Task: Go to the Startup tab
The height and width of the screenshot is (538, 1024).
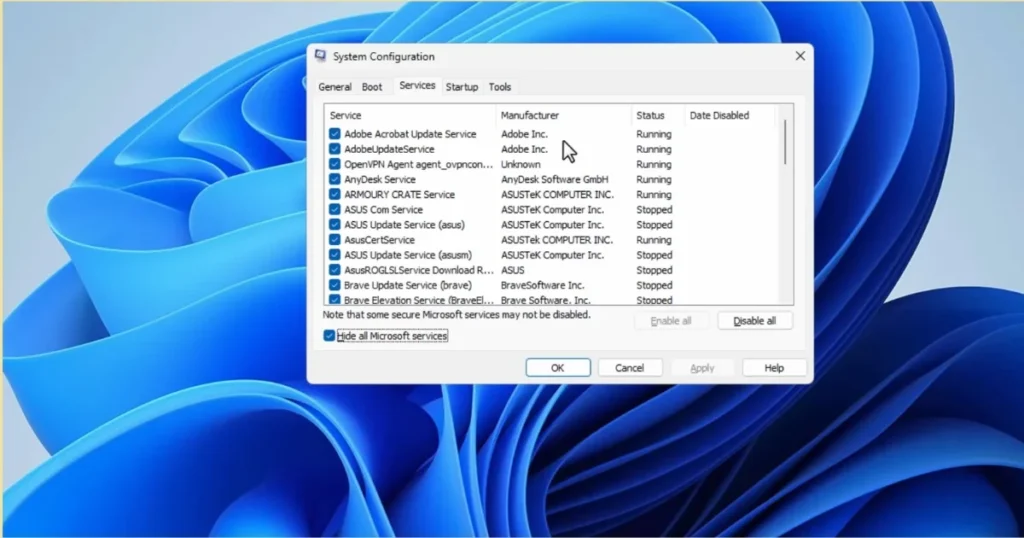Action: click(462, 87)
